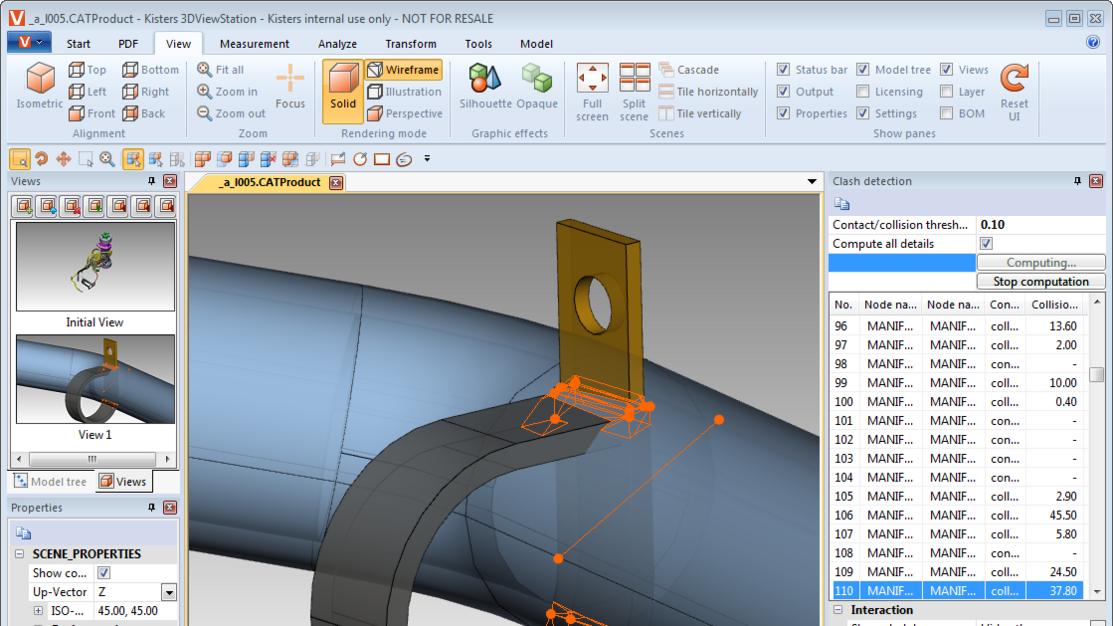Viewport: 1113px width, 626px height.
Task: Align view to Right
Action: pos(146,92)
